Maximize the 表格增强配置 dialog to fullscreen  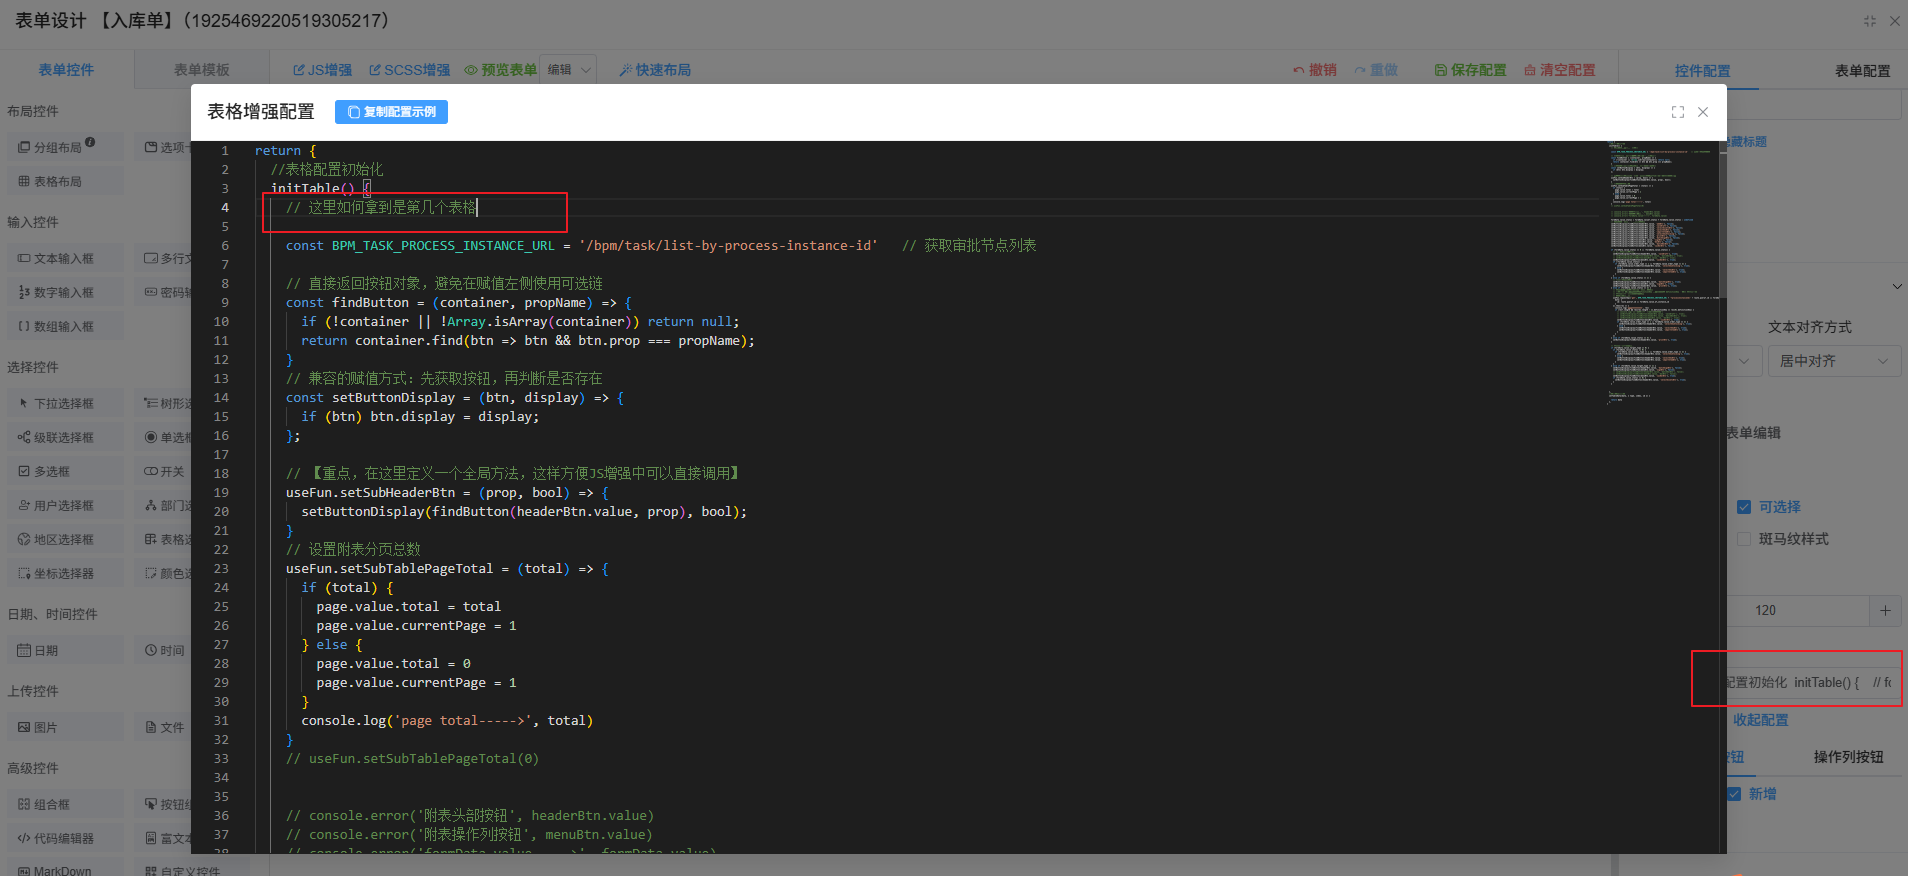coord(1677,112)
